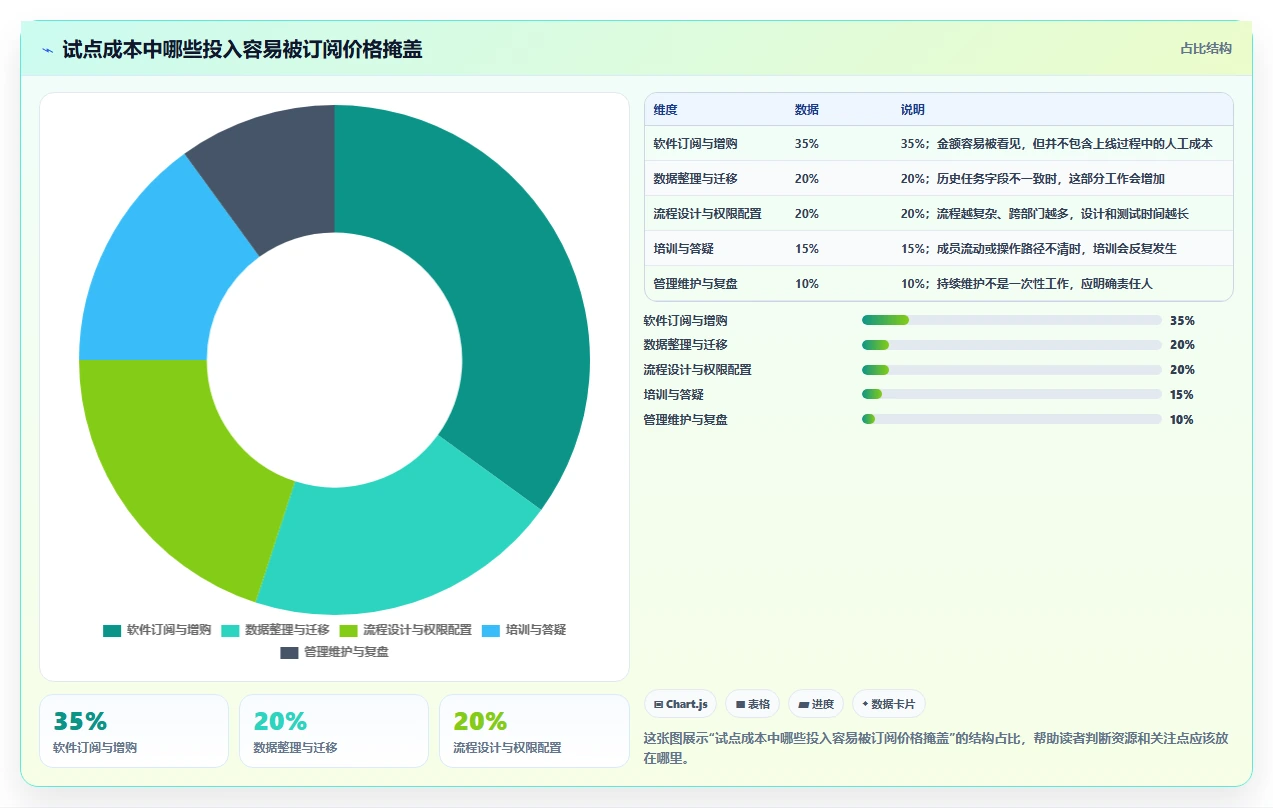Click the 软件订阅与增购 progress bar
Screen dimensions: 1273x808
[1011, 320]
